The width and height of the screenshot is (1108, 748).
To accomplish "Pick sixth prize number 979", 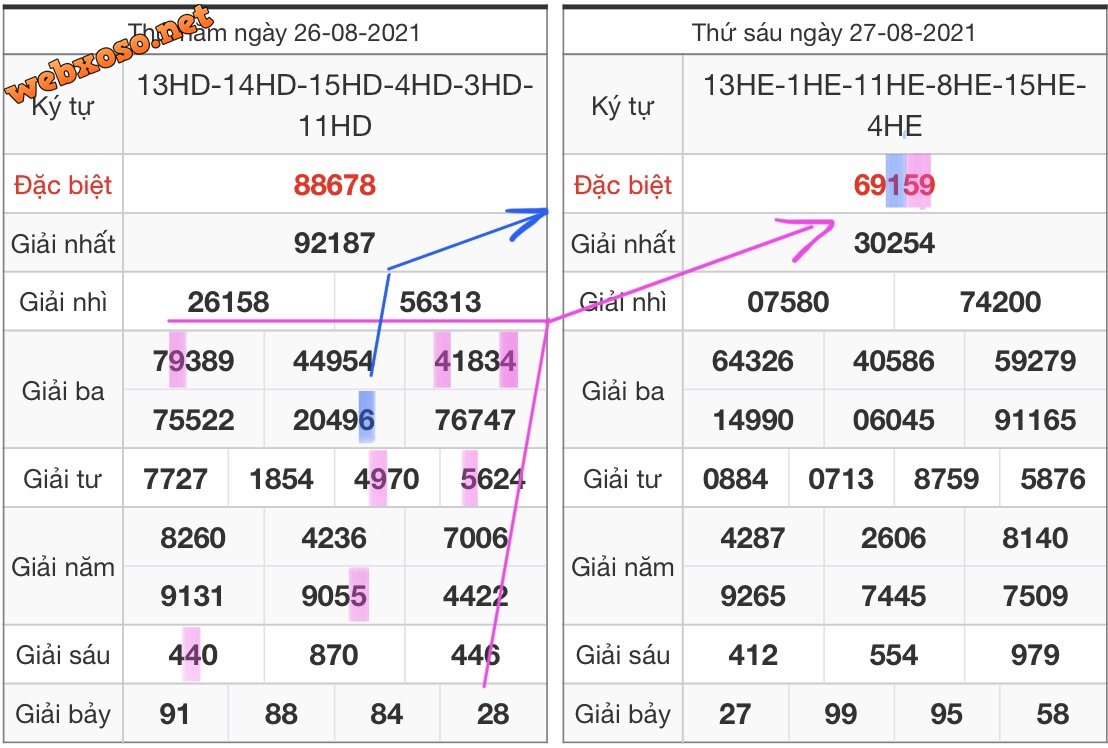I will [1035, 655].
